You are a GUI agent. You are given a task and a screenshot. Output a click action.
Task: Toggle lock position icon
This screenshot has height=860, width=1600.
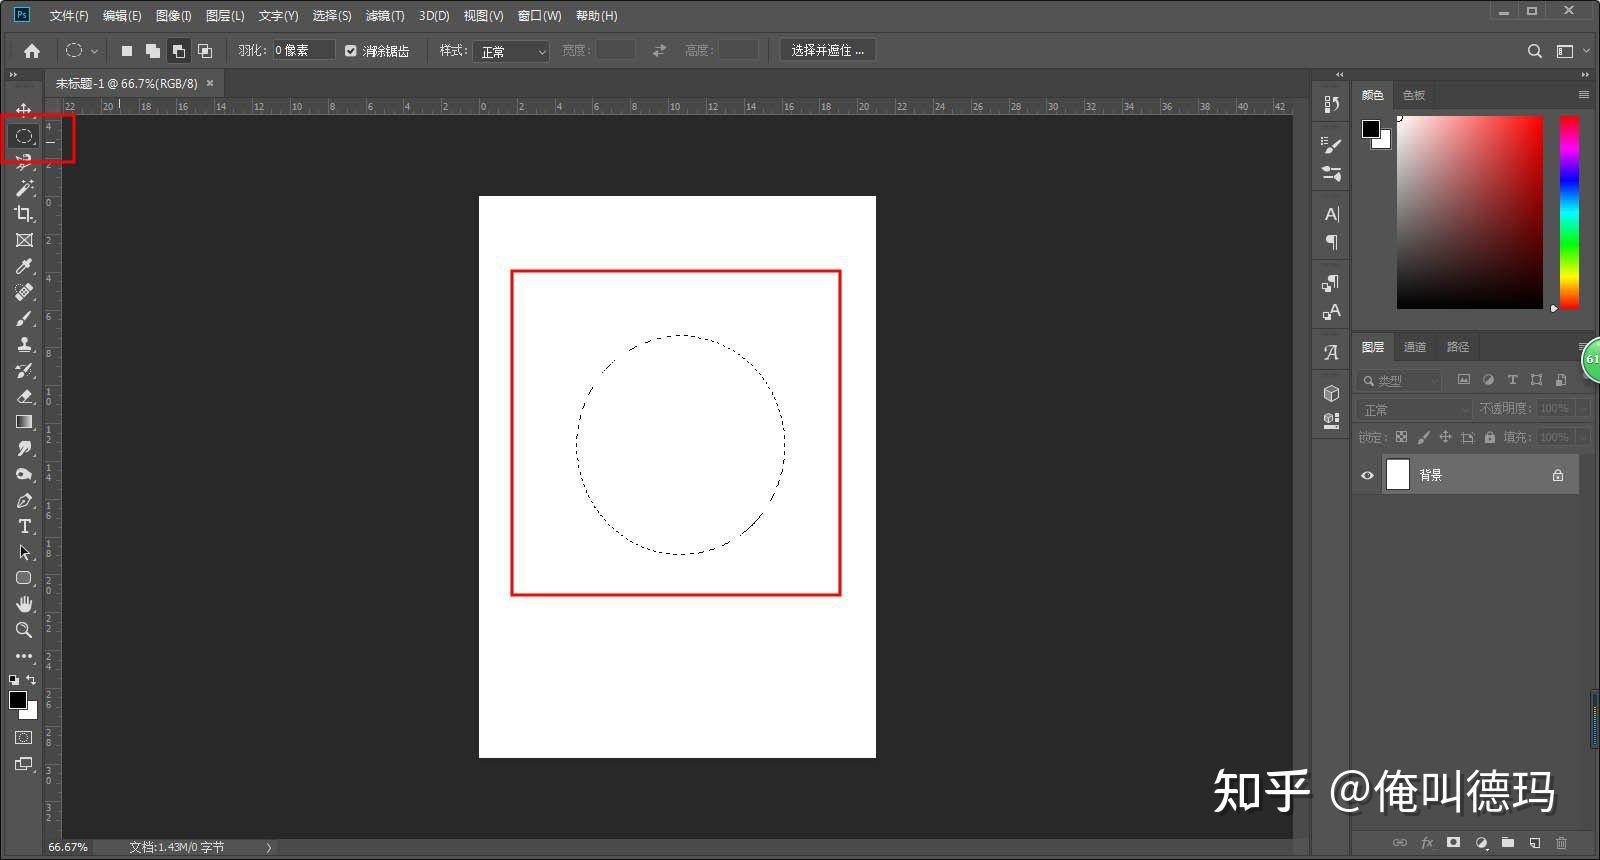(x=1445, y=437)
